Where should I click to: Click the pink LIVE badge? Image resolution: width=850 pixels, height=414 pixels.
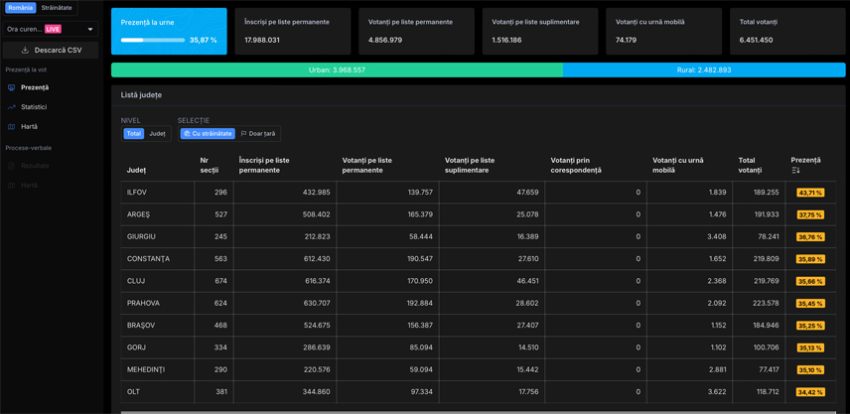pyautogui.click(x=52, y=30)
